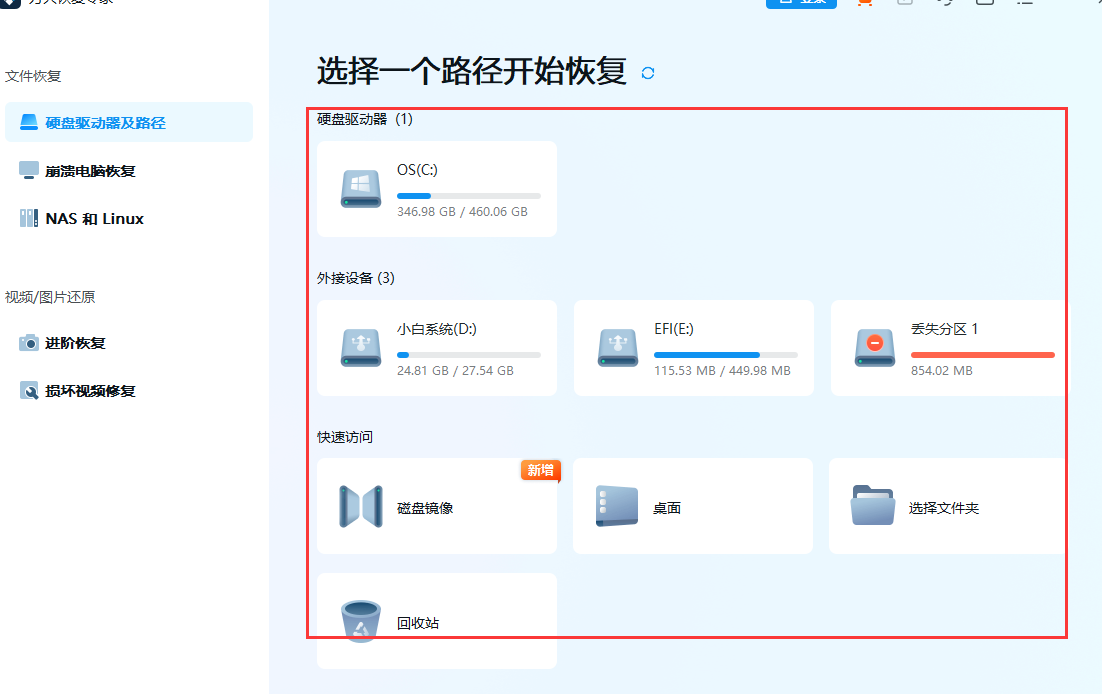Click the 新增 badge on 磁盘镜像
Viewport: 1102px width, 694px height.
(540, 471)
